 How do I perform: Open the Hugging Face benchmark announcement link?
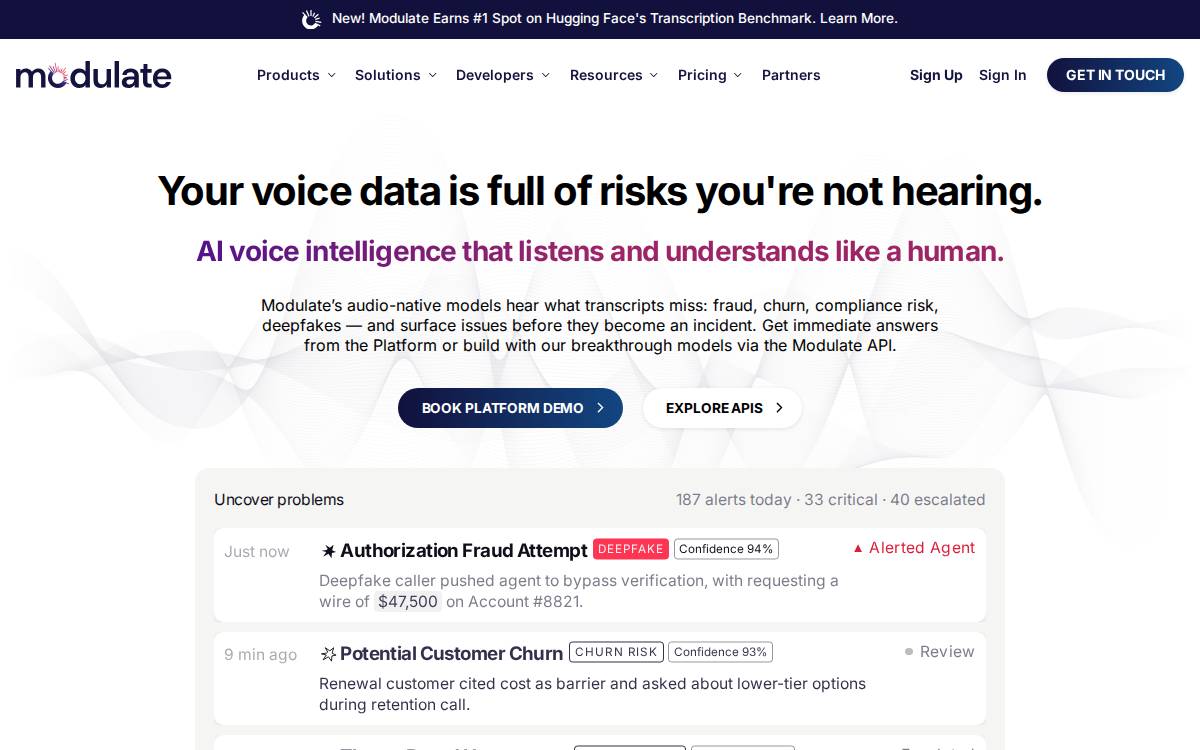pyautogui.click(x=614, y=19)
